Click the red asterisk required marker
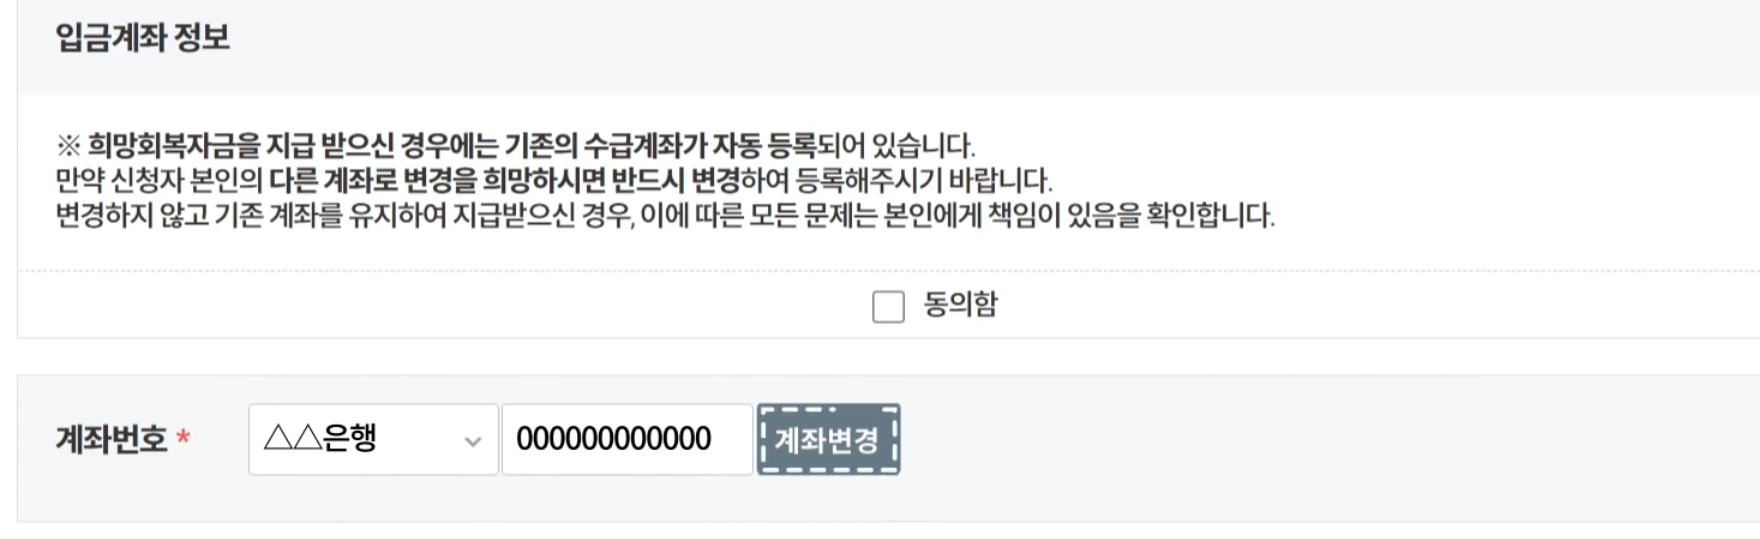Viewport: 1760px width, 539px height. coord(183,438)
